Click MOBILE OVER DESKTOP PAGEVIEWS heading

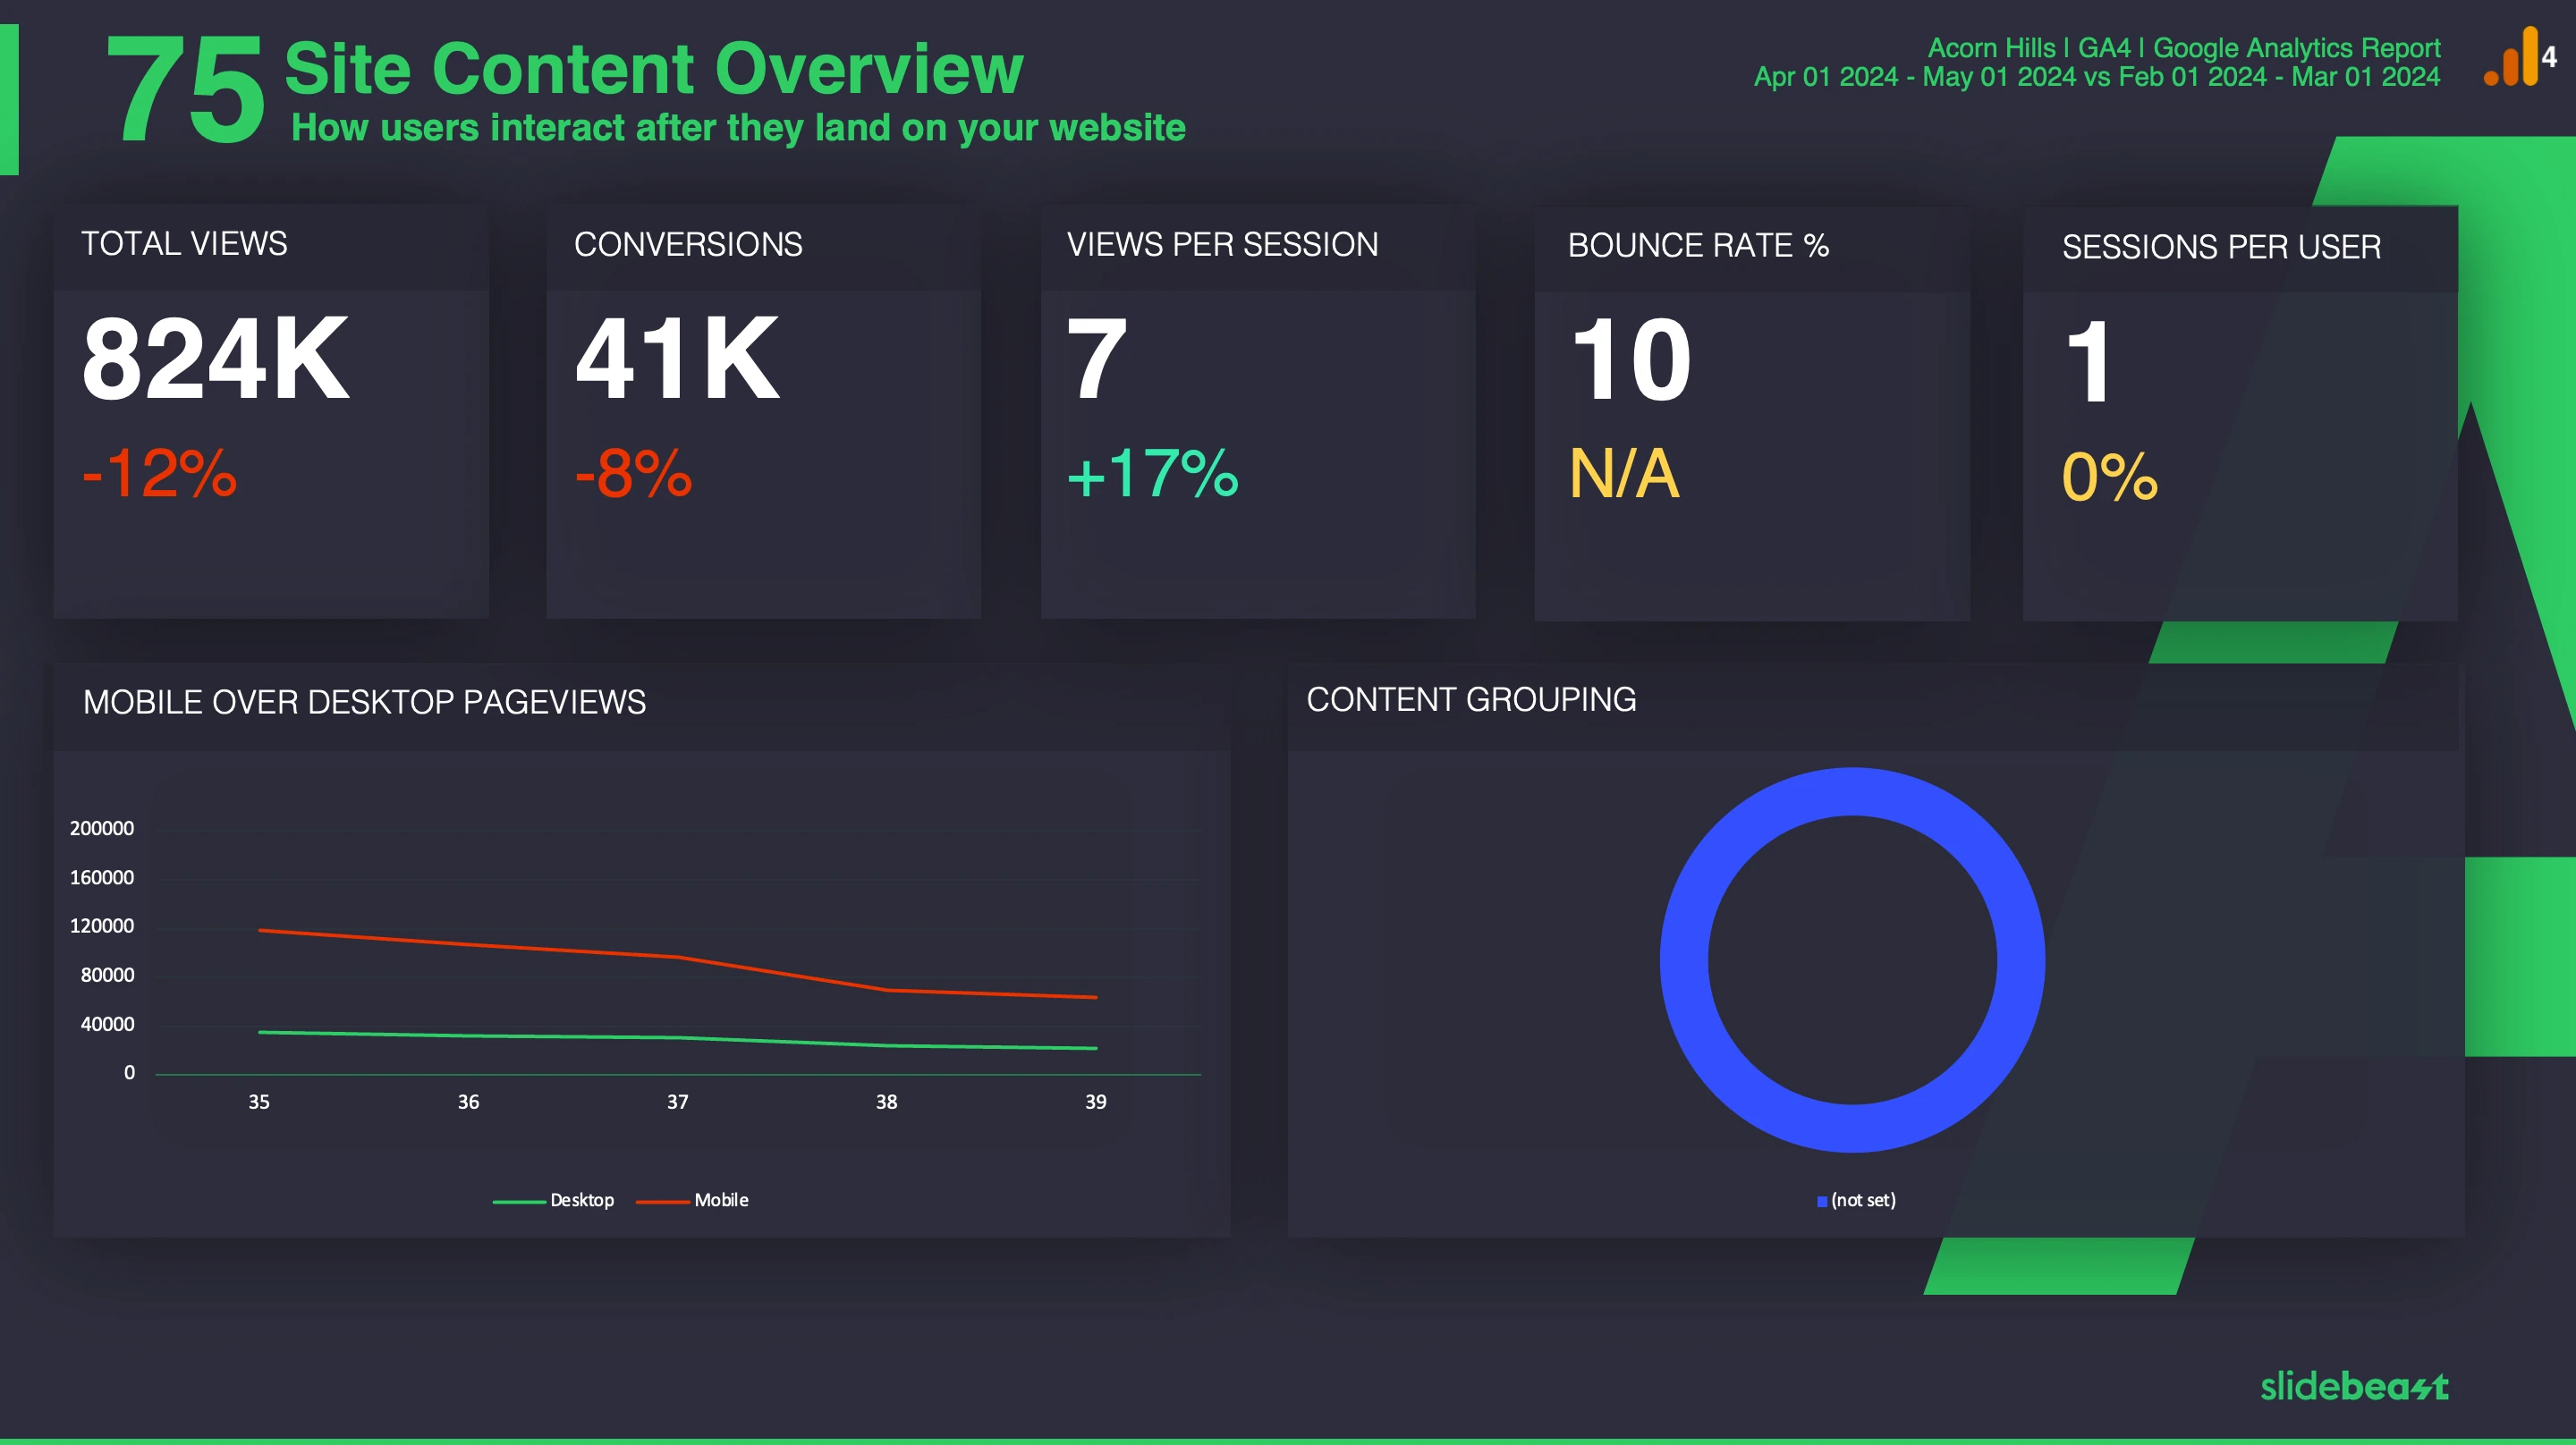[x=364, y=702]
